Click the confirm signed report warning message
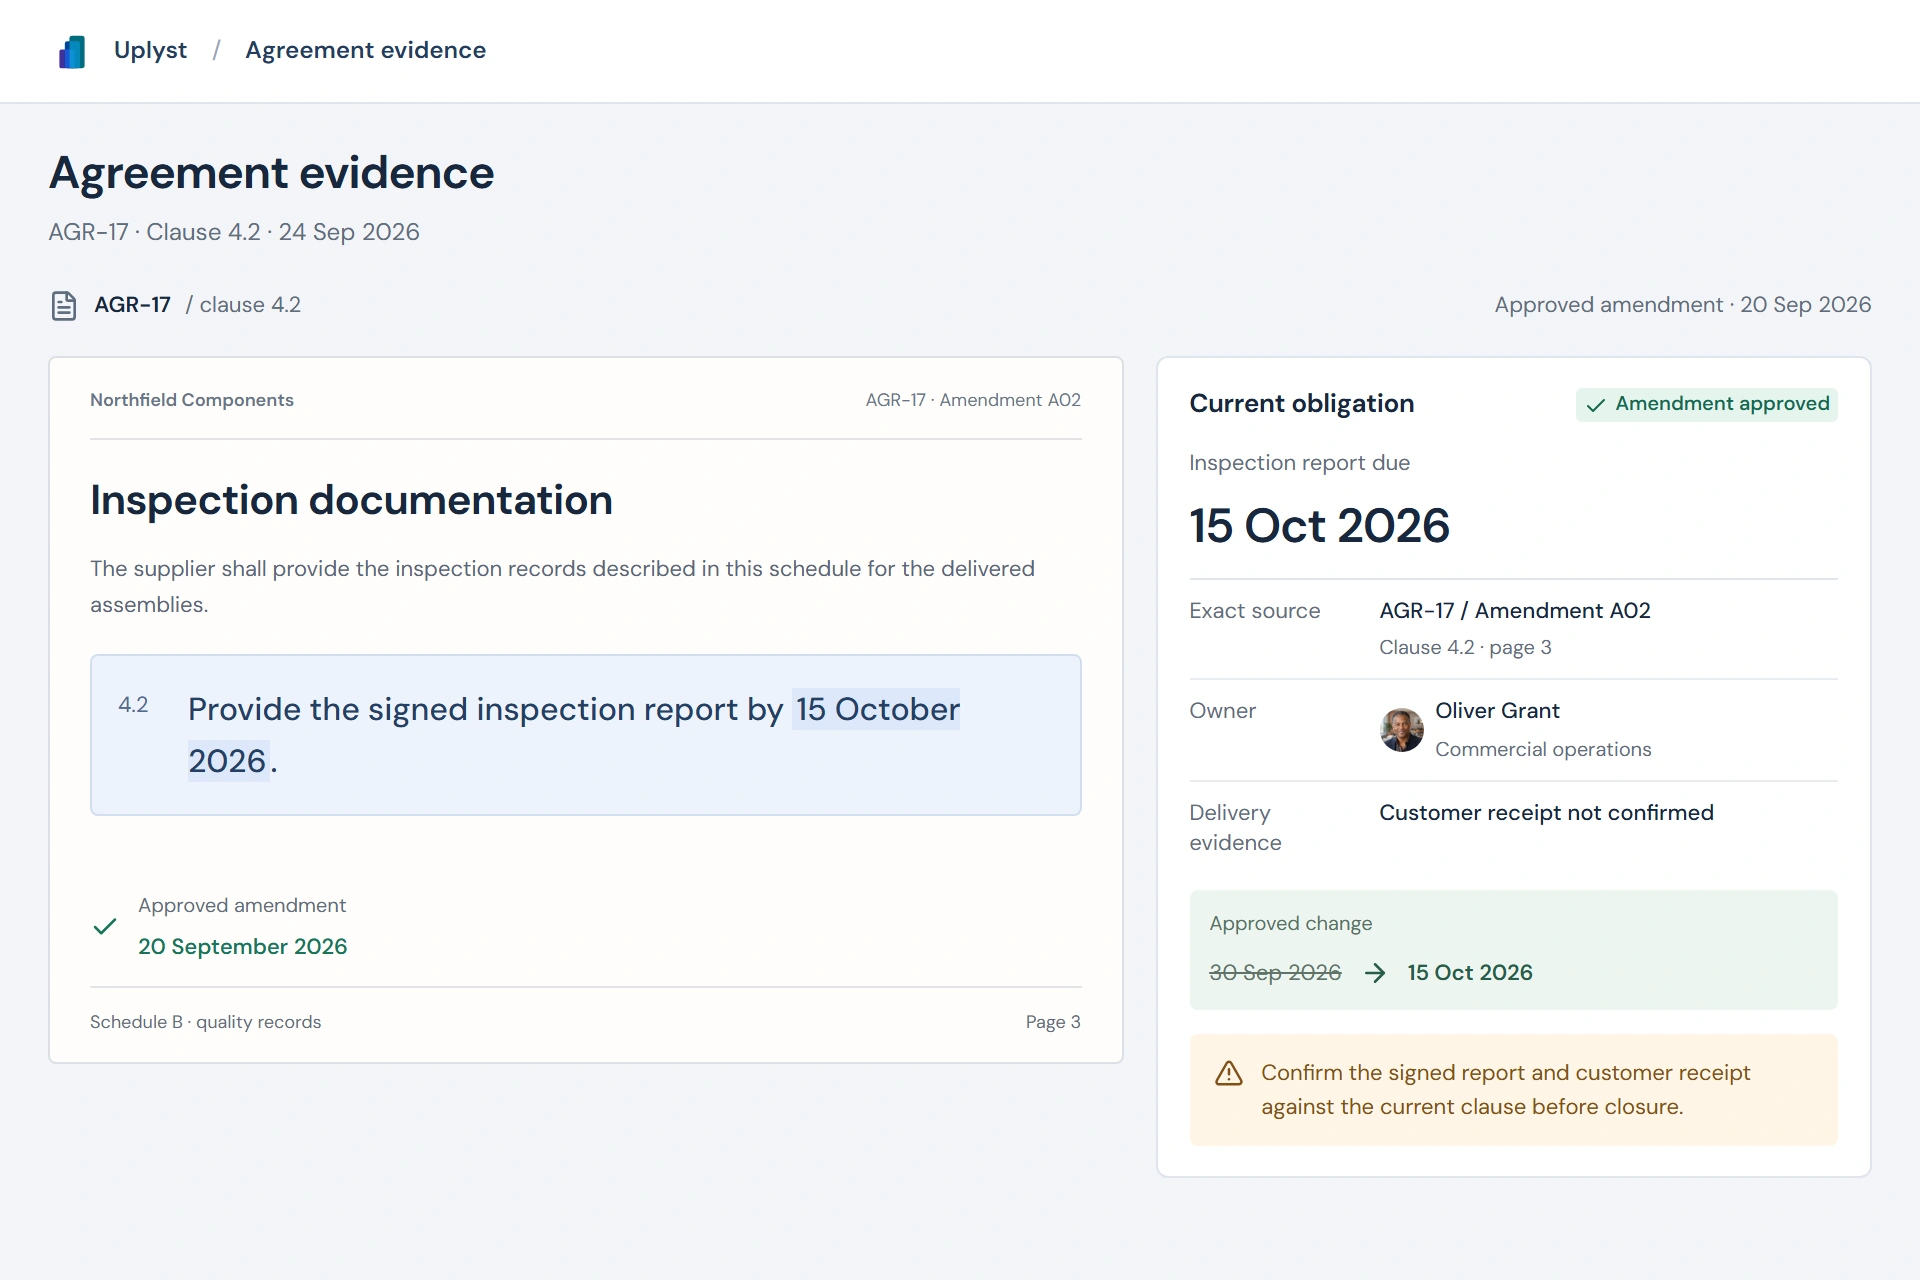This screenshot has height=1280, width=1920. click(1505, 1090)
